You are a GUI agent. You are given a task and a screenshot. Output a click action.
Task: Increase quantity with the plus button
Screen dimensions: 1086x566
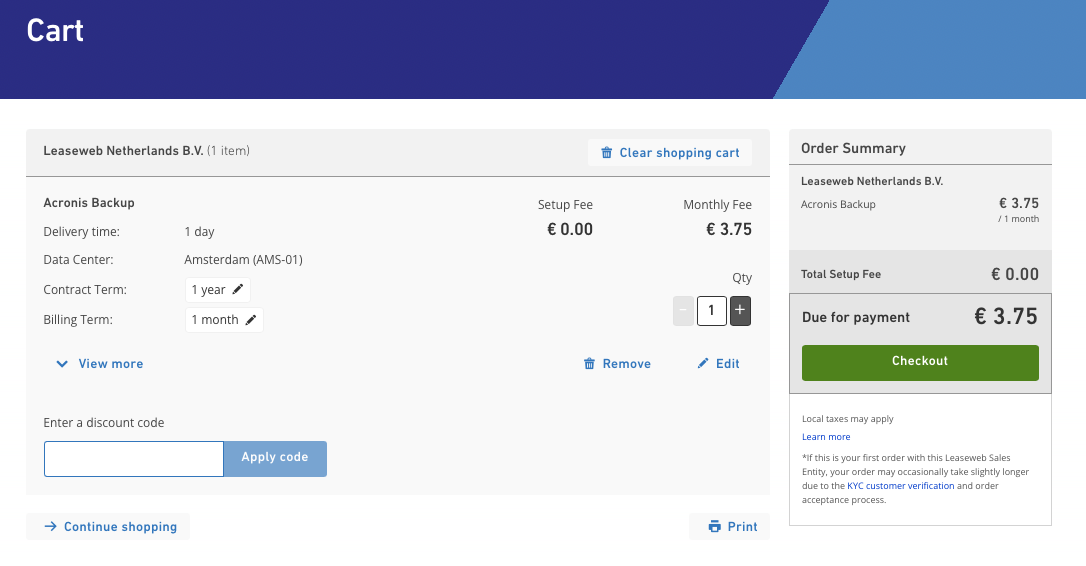click(x=740, y=310)
